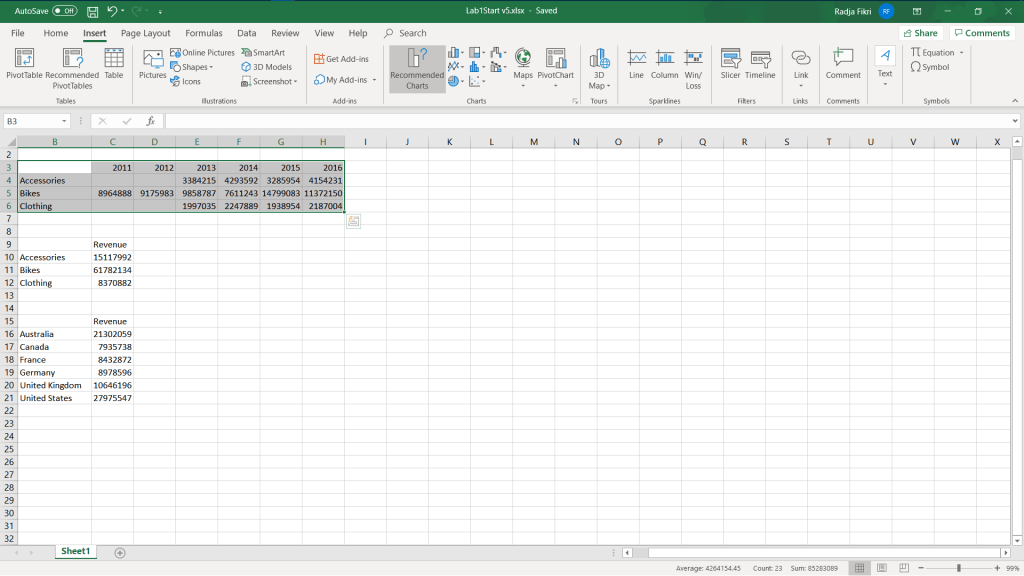Open the Comments pane button
This screenshot has width=1024, height=576.
[981, 33]
